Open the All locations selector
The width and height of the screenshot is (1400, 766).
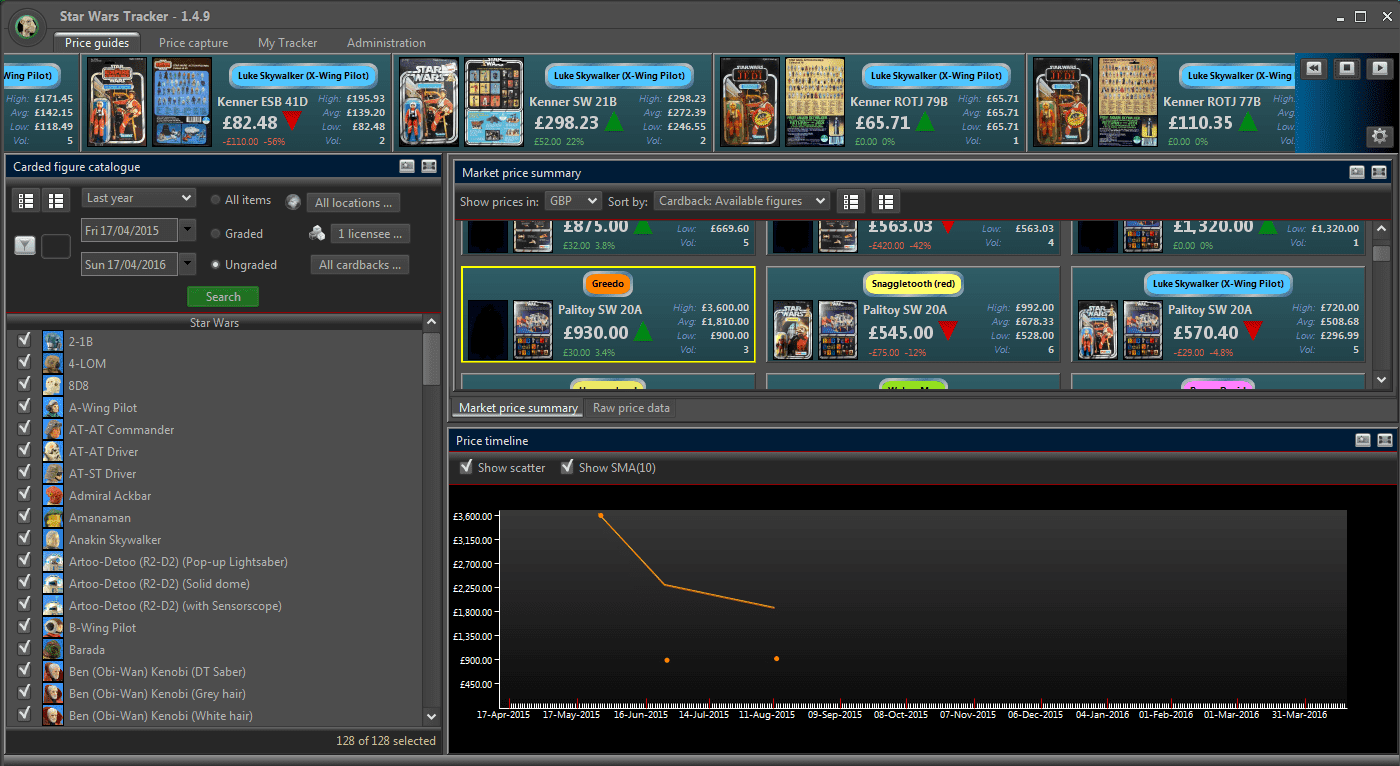pos(354,202)
